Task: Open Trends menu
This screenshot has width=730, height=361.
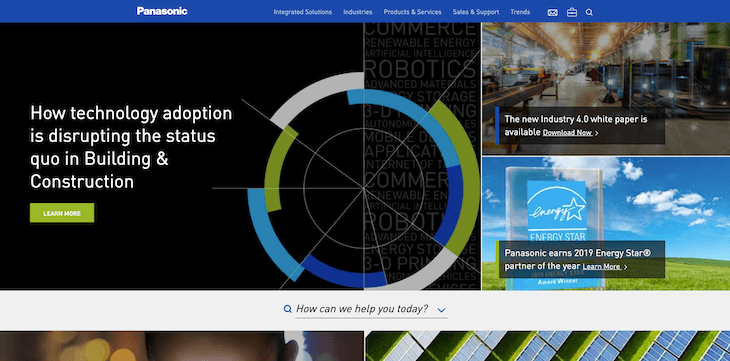Action: 520,12
